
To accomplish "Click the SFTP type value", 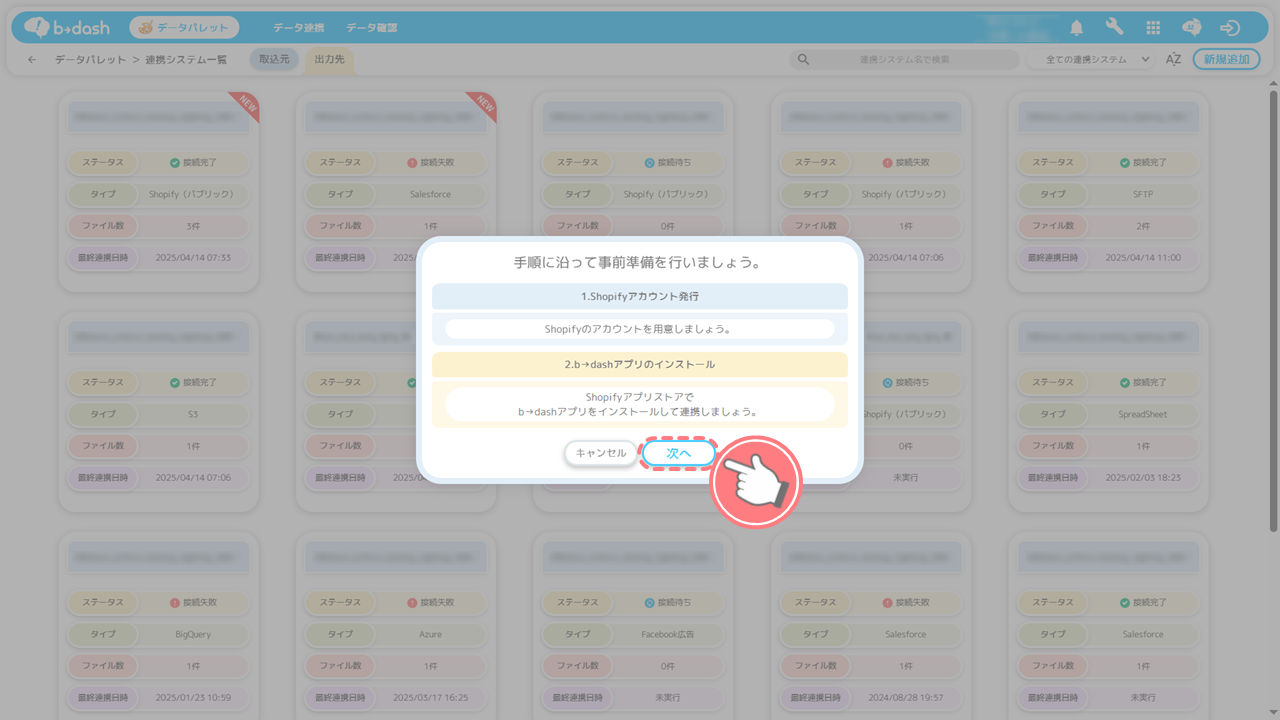I will pos(1142,194).
